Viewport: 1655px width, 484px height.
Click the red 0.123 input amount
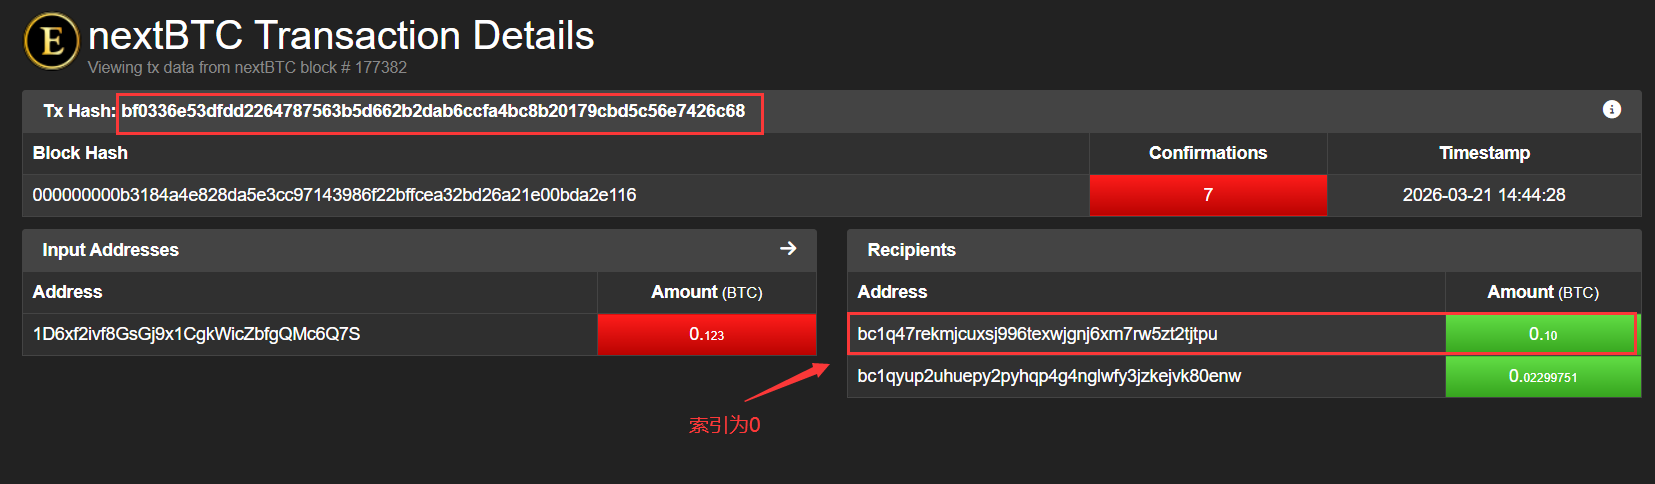coord(706,334)
